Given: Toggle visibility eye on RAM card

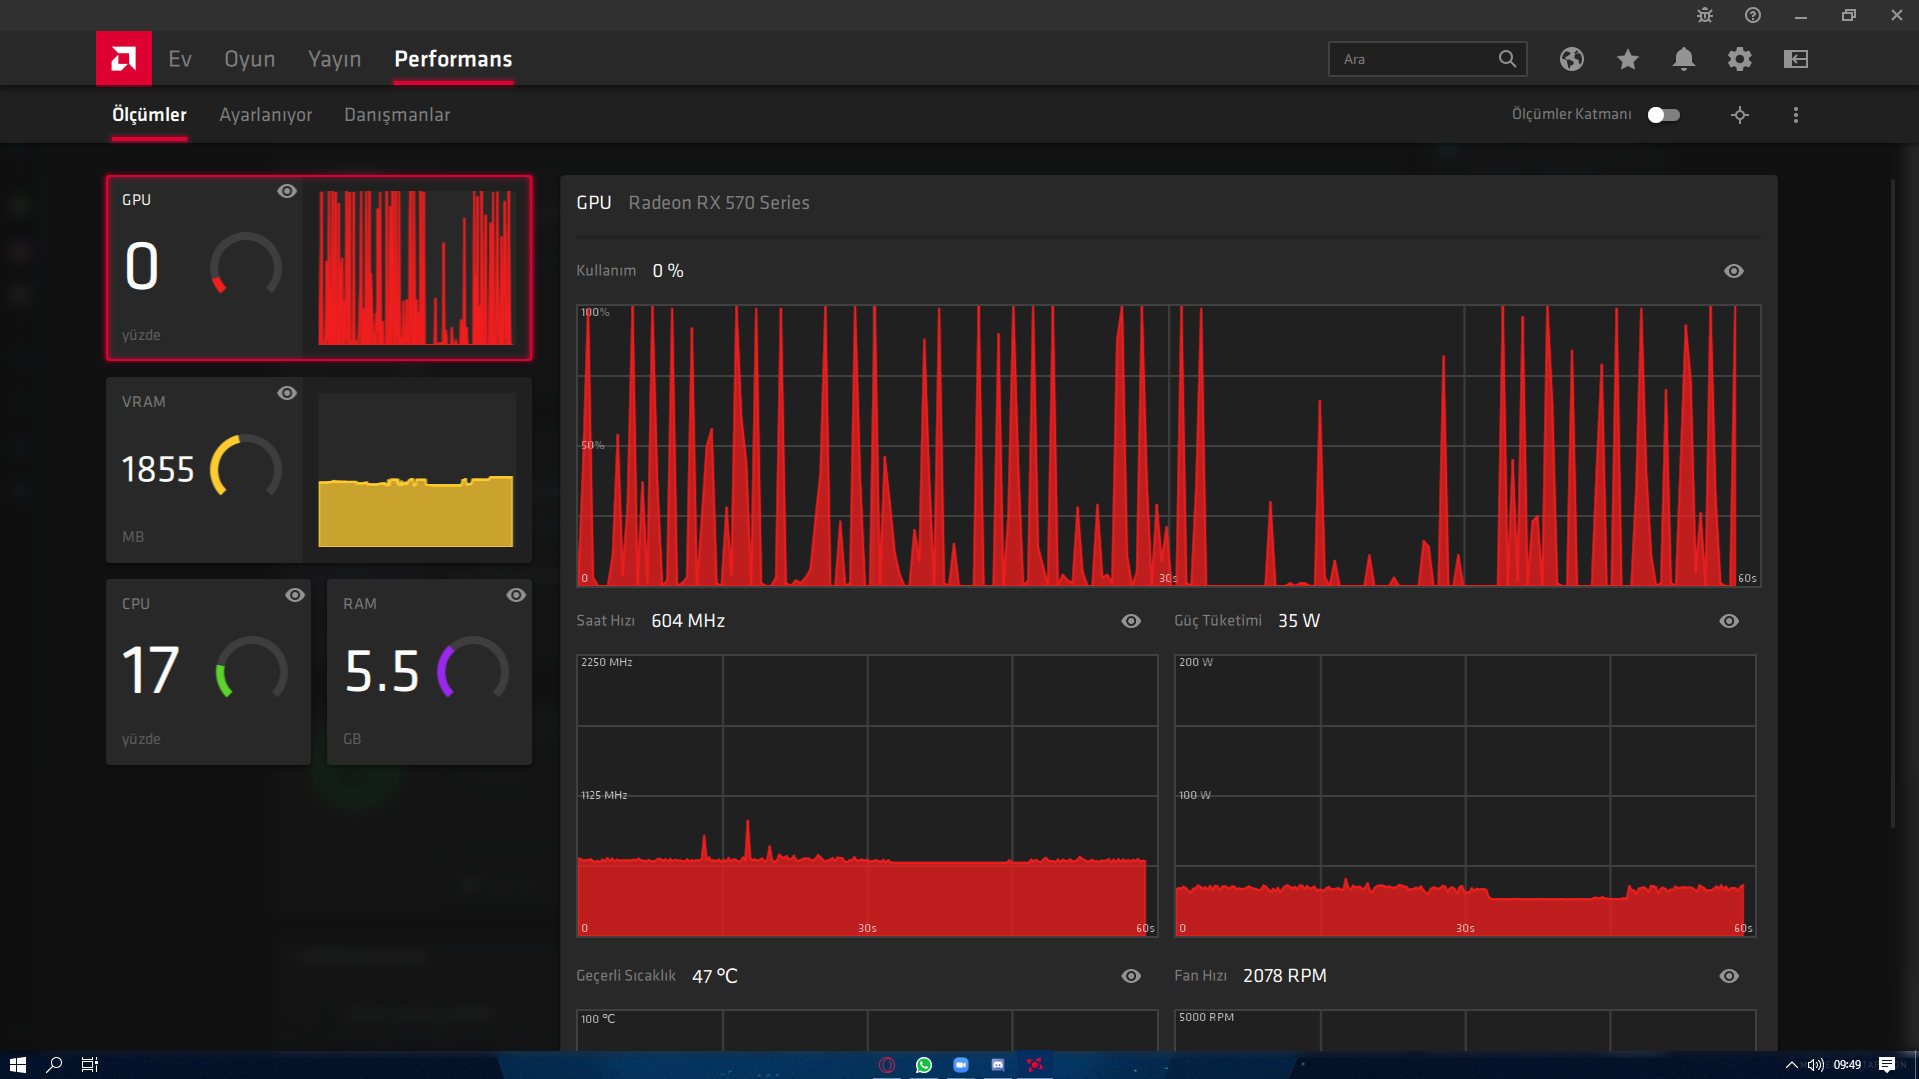Looking at the screenshot, I should pos(516,595).
